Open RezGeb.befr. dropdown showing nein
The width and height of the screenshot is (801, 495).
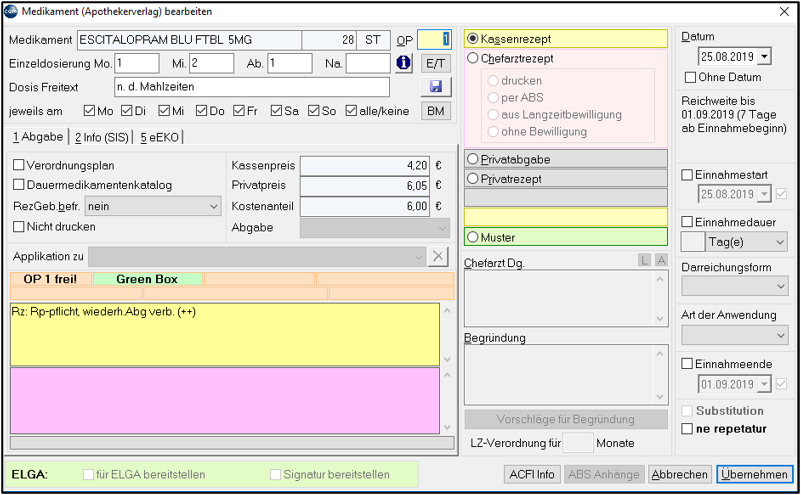[153, 206]
